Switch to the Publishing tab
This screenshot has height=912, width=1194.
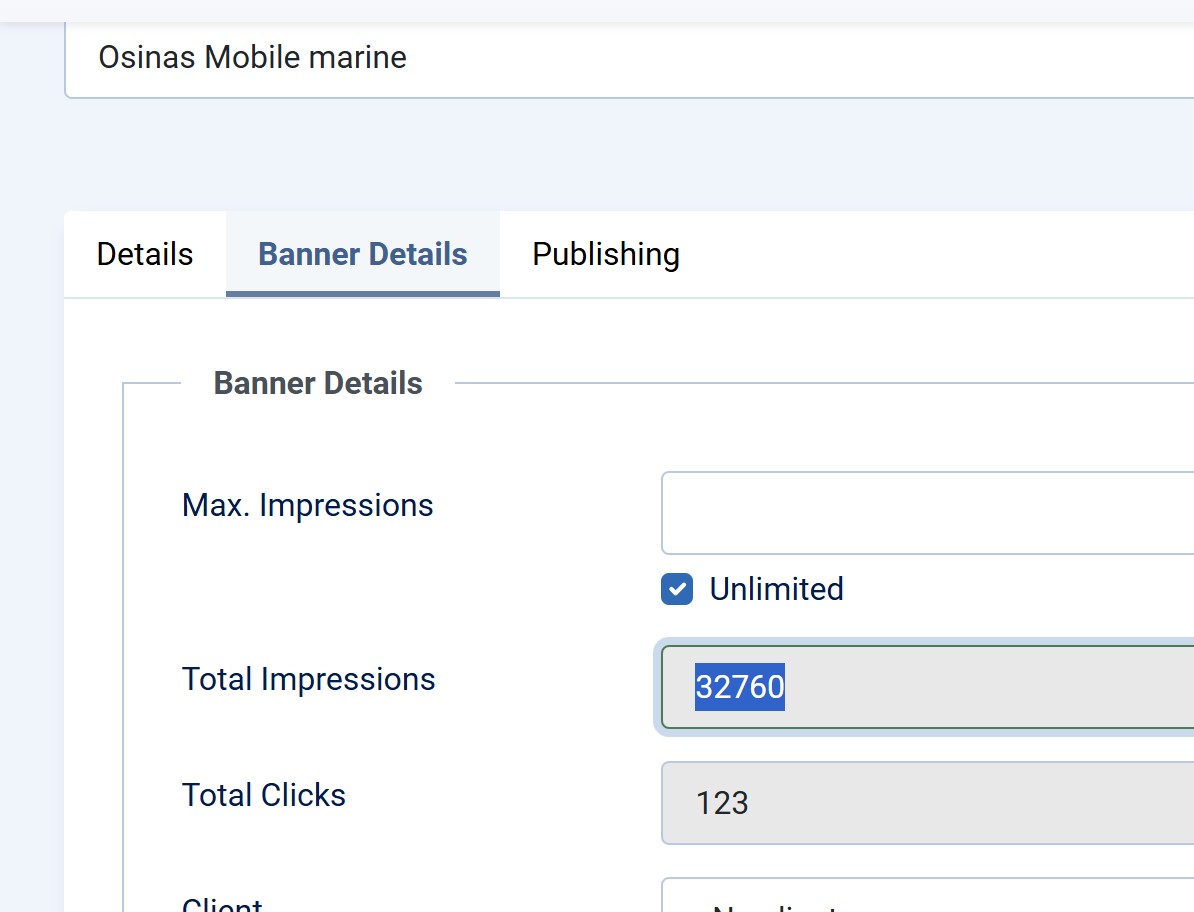tap(605, 254)
